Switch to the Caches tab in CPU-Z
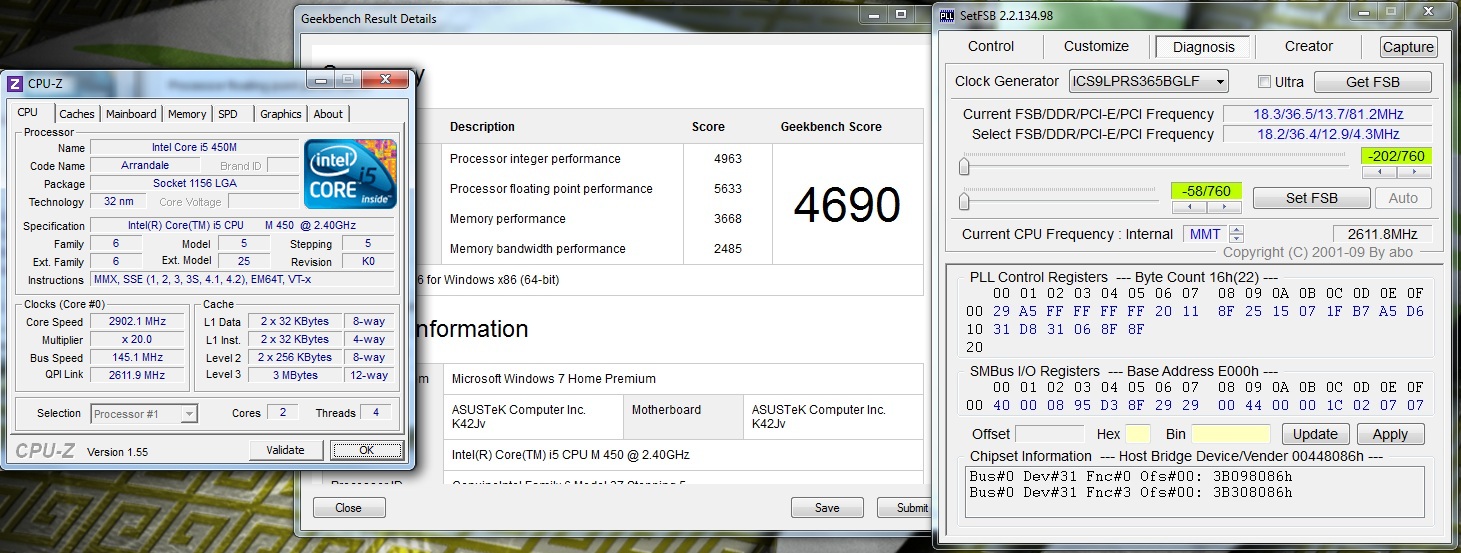1461x553 pixels. coord(76,114)
